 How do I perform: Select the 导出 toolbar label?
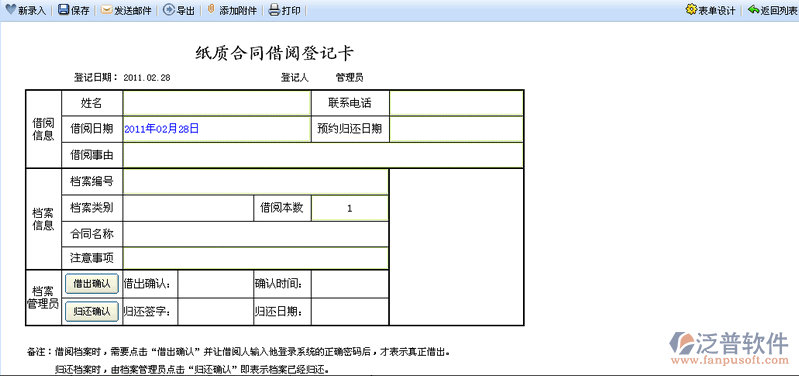click(185, 11)
